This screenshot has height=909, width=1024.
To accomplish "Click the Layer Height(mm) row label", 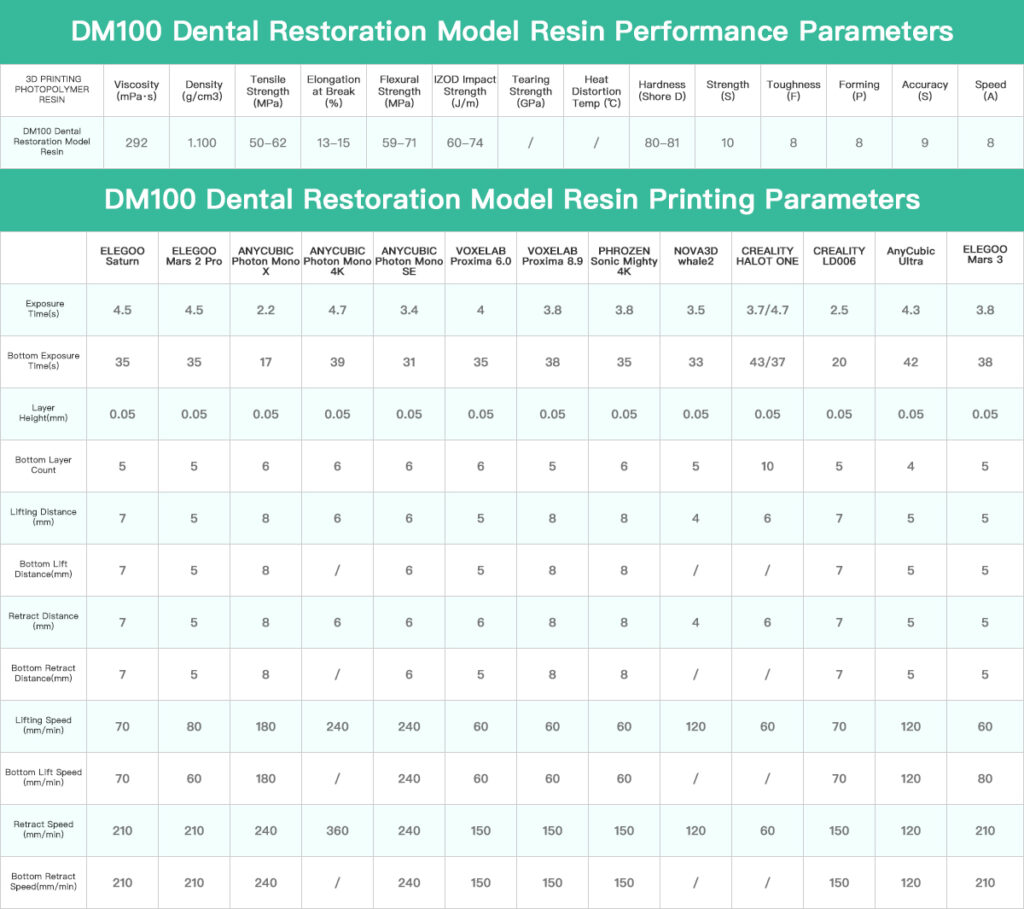I will coord(44,413).
